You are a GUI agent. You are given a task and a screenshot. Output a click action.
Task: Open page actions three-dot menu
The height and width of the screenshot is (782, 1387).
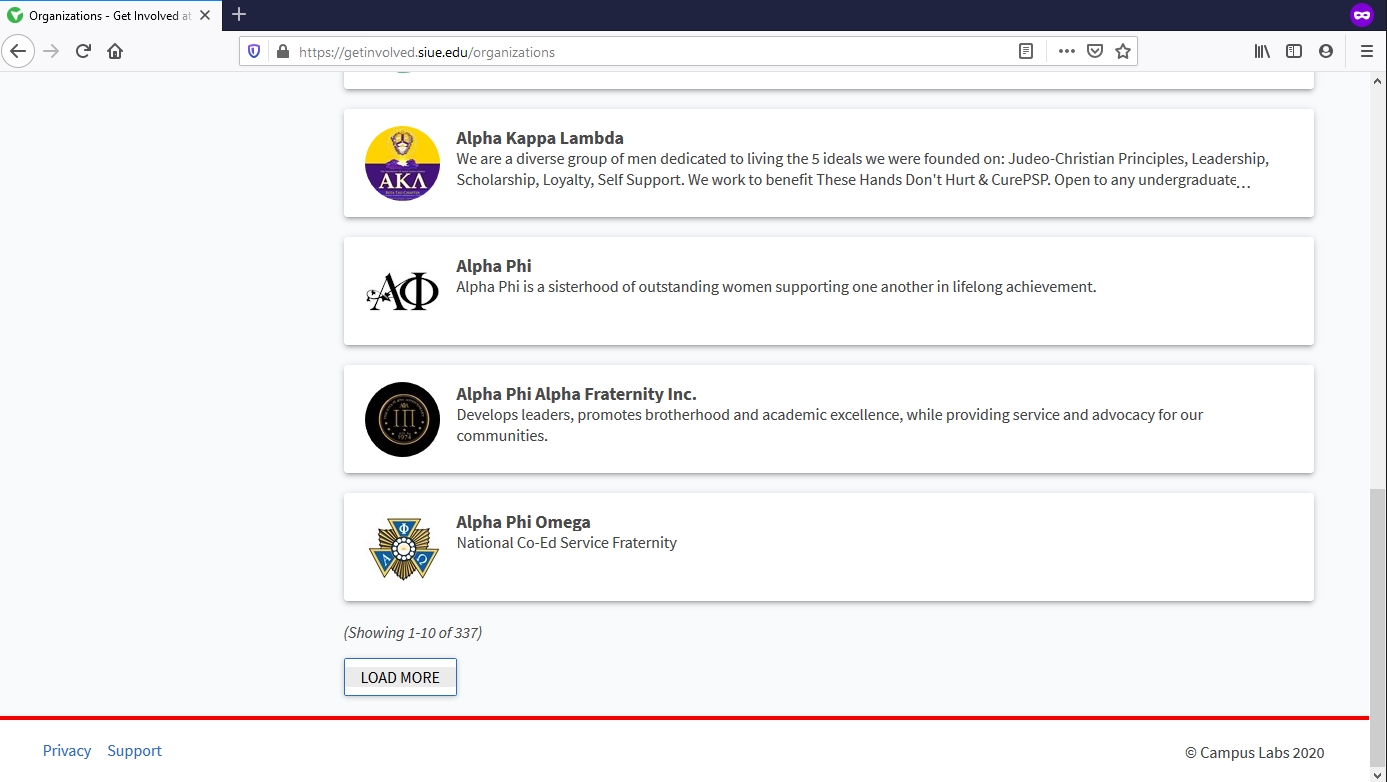pyautogui.click(x=1066, y=51)
